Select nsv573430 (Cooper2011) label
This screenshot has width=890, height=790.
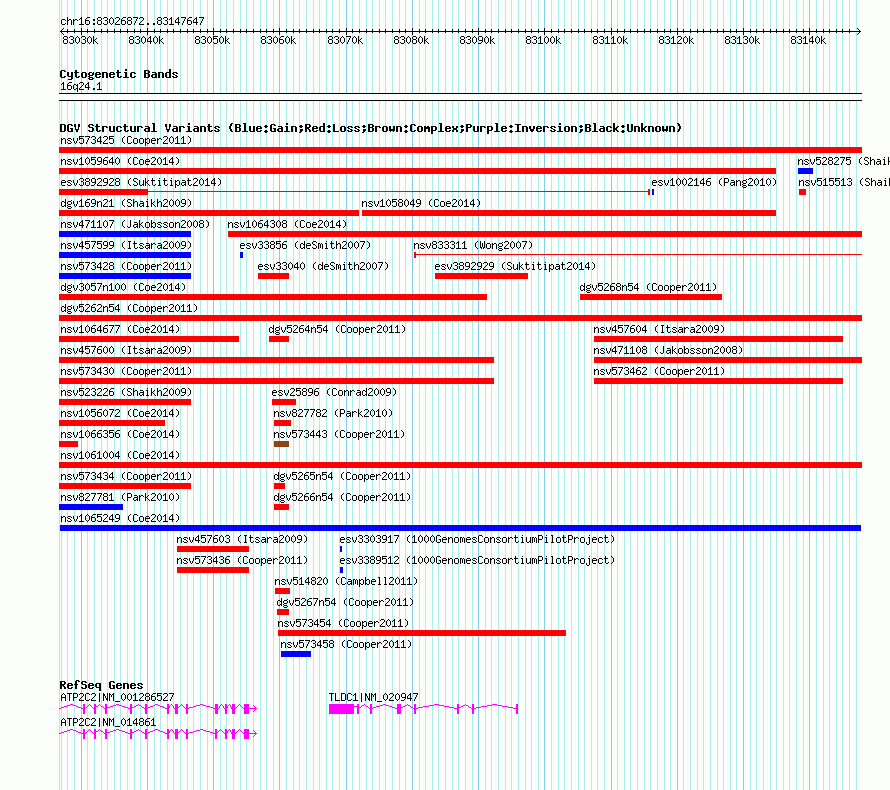126,371
